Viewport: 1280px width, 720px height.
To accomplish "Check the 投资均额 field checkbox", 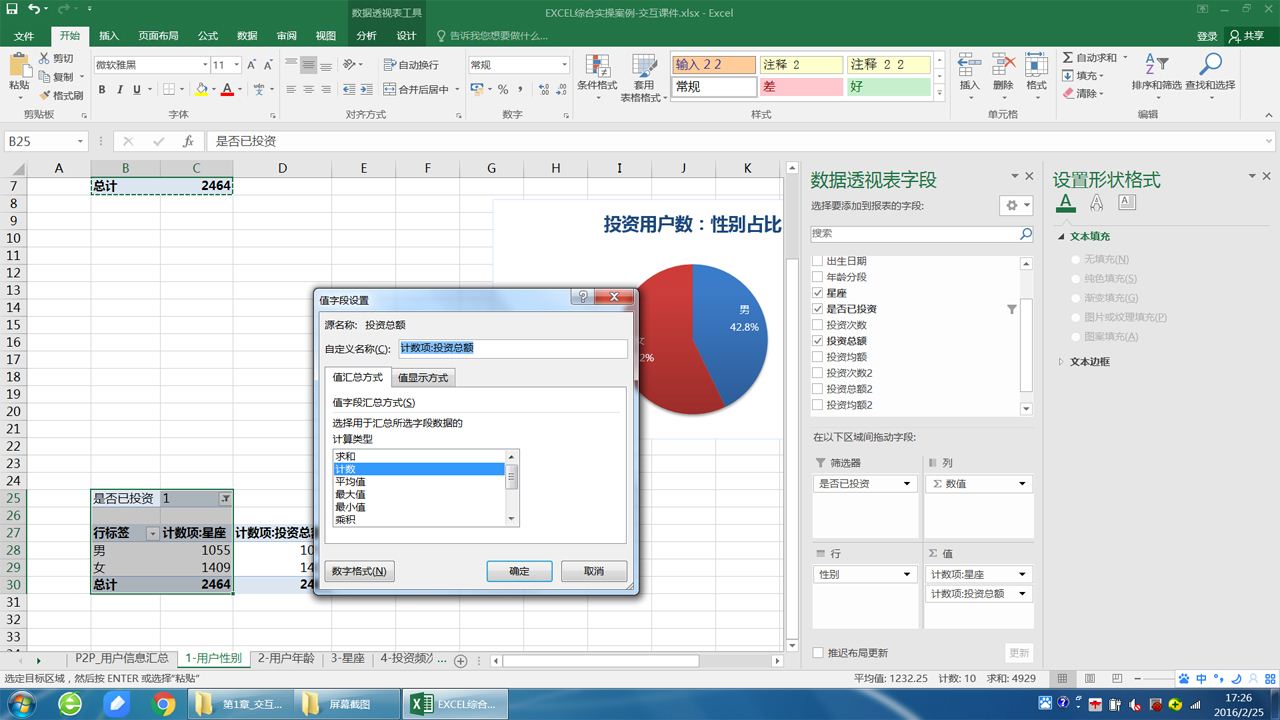I will tap(818, 357).
